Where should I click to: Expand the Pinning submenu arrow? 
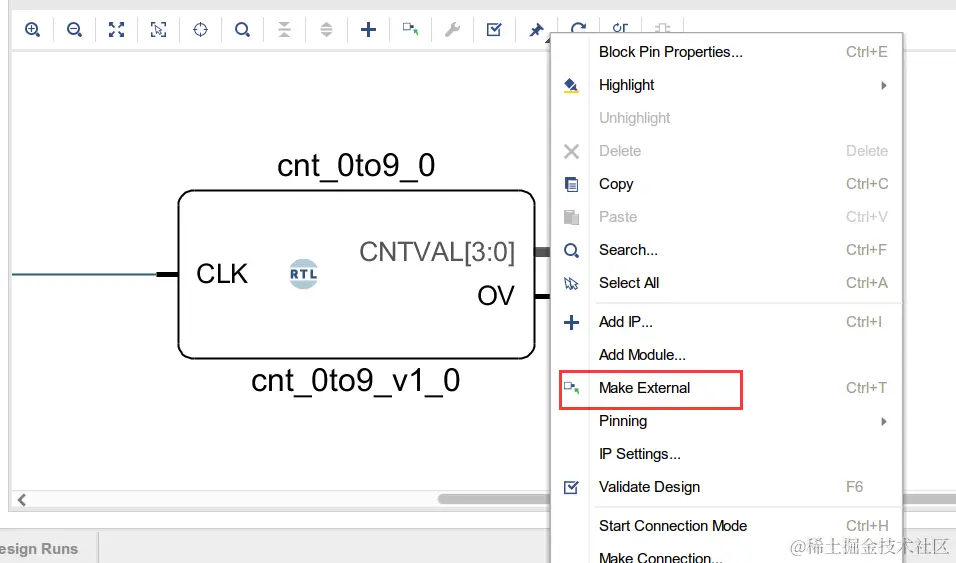pyautogui.click(x=883, y=421)
